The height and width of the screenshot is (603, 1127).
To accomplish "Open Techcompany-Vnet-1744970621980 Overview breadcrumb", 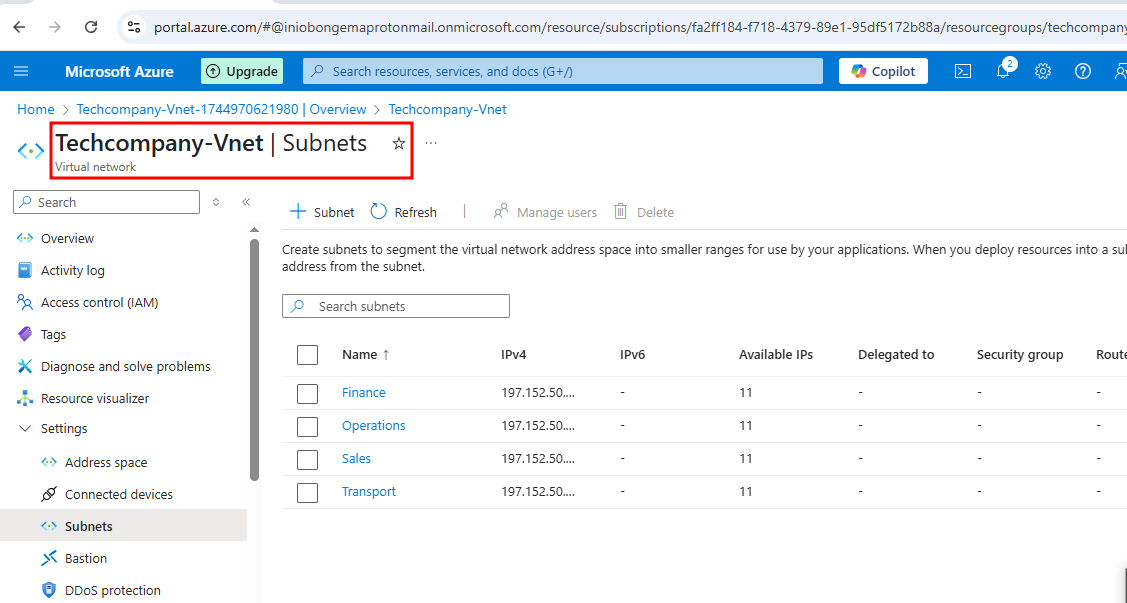I will pyautogui.click(x=221, y=109).
